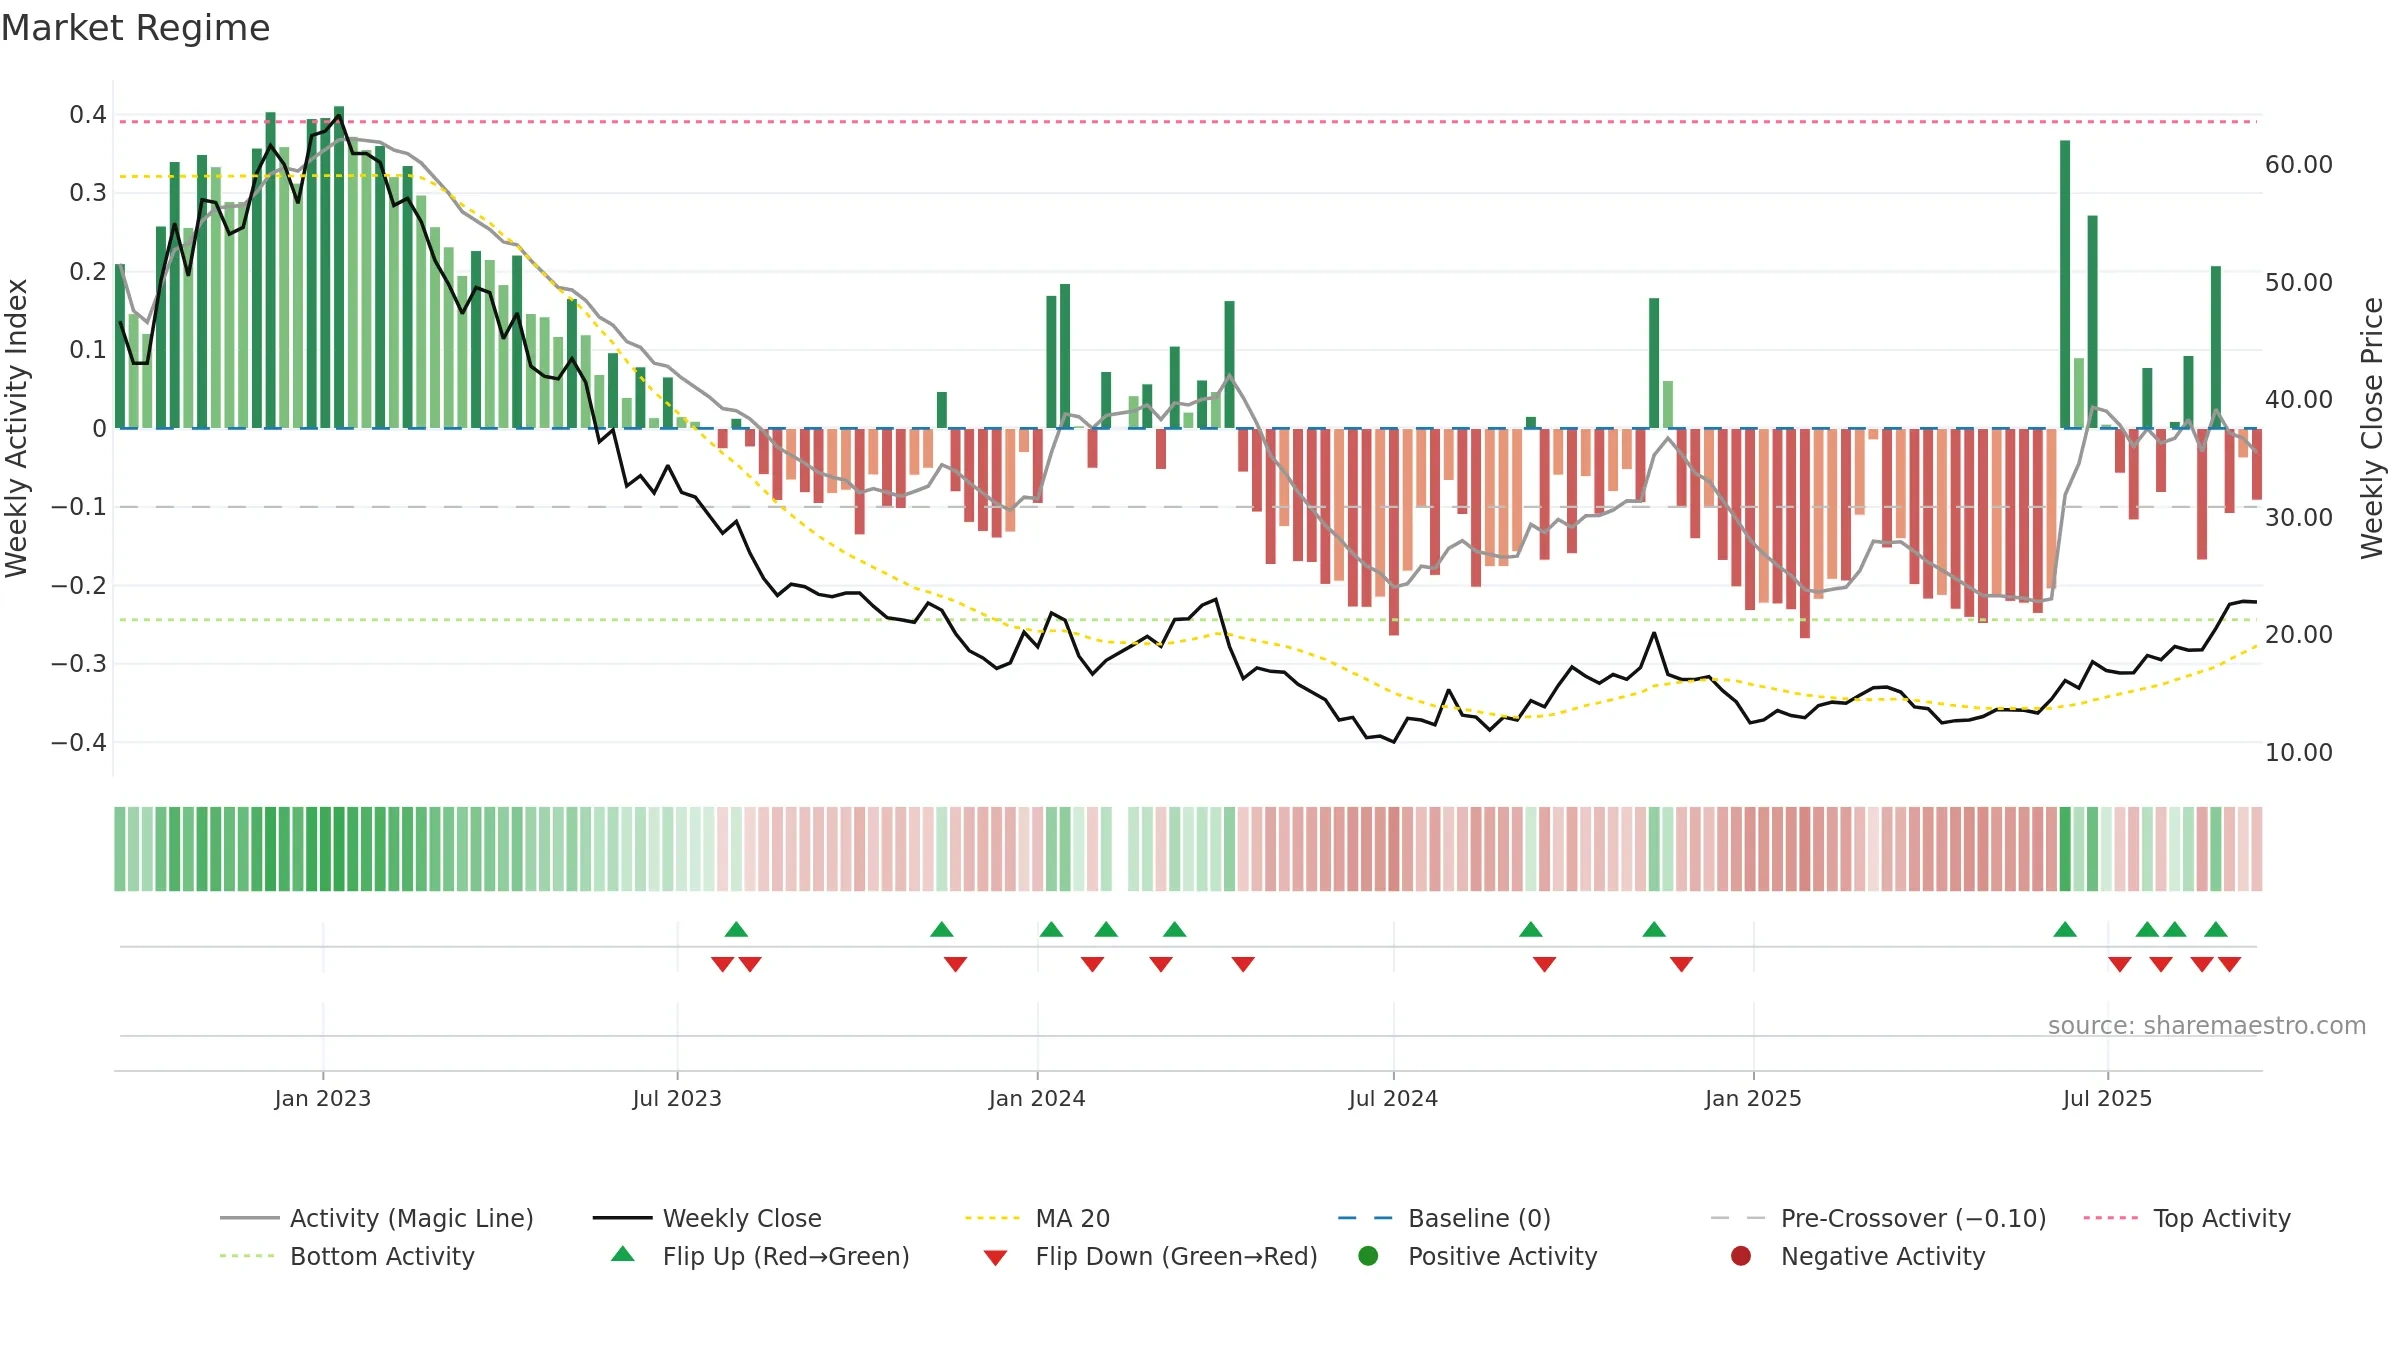Click the last flip-down triangle on the right
This screenshot has width=2400, height=1350.
(x=2229, y=964)
